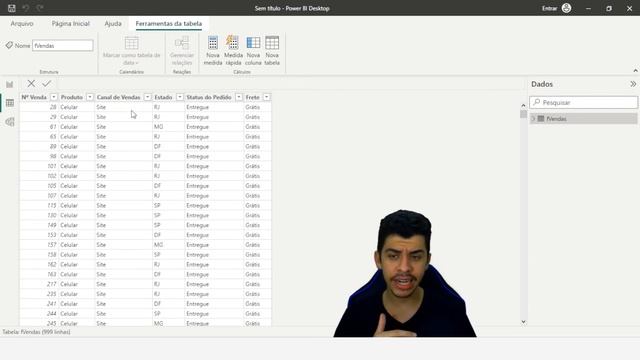Viewport: 640px width, 360px height.
Task: Create a Nova tabela
Action: tap(272, 51)
